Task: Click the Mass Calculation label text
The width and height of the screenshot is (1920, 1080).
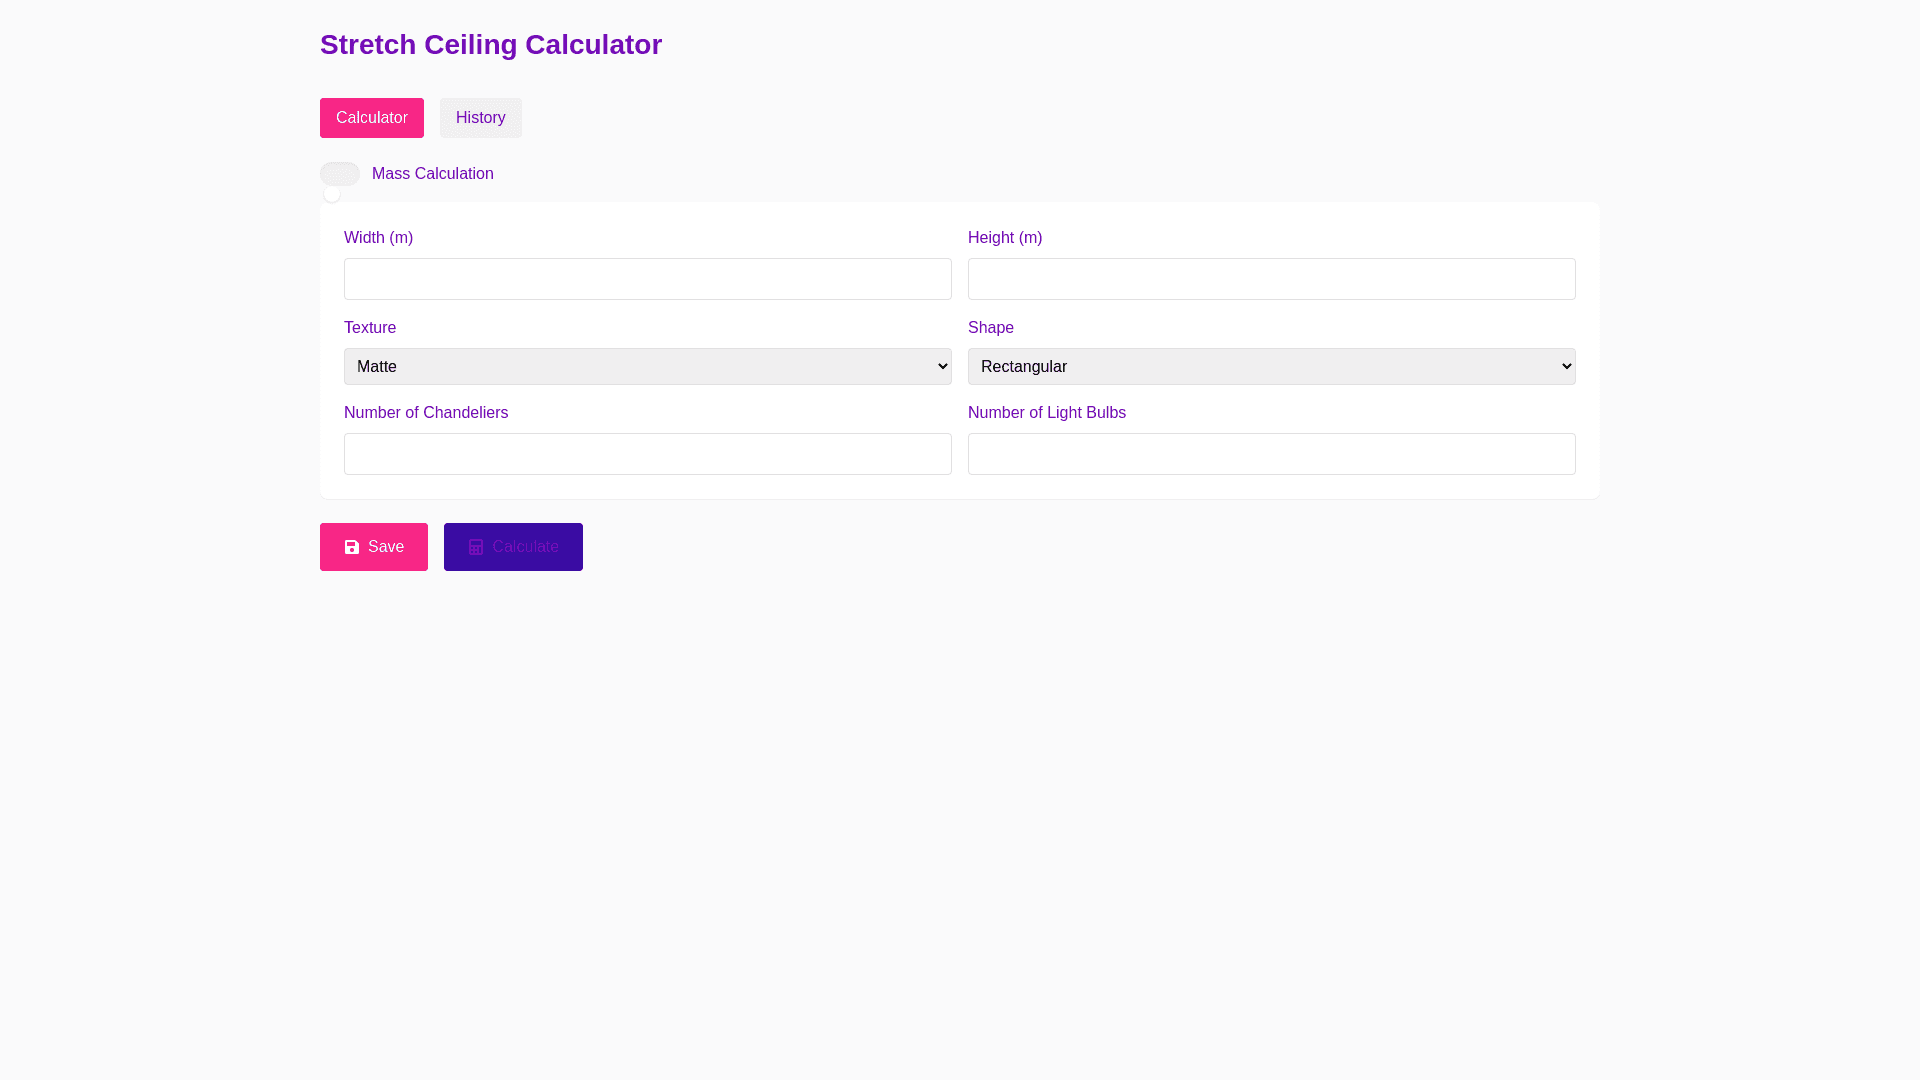Action: click(432, 174)
